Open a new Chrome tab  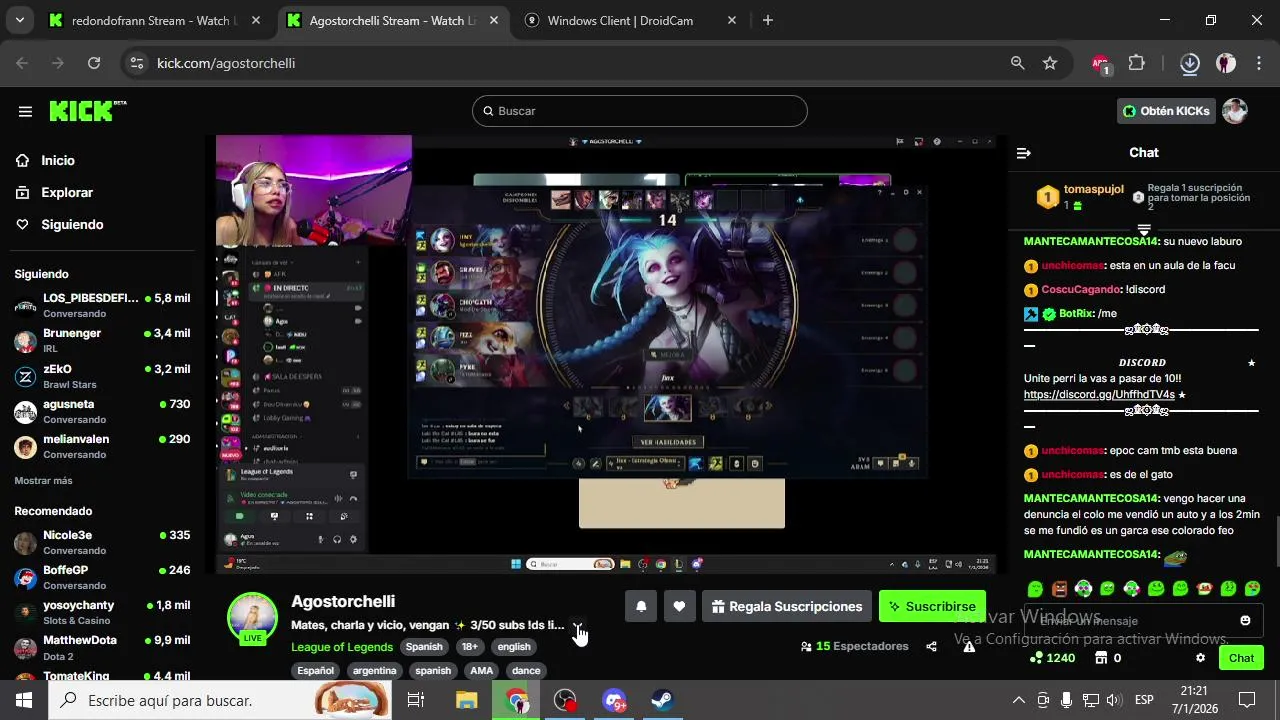767,20
